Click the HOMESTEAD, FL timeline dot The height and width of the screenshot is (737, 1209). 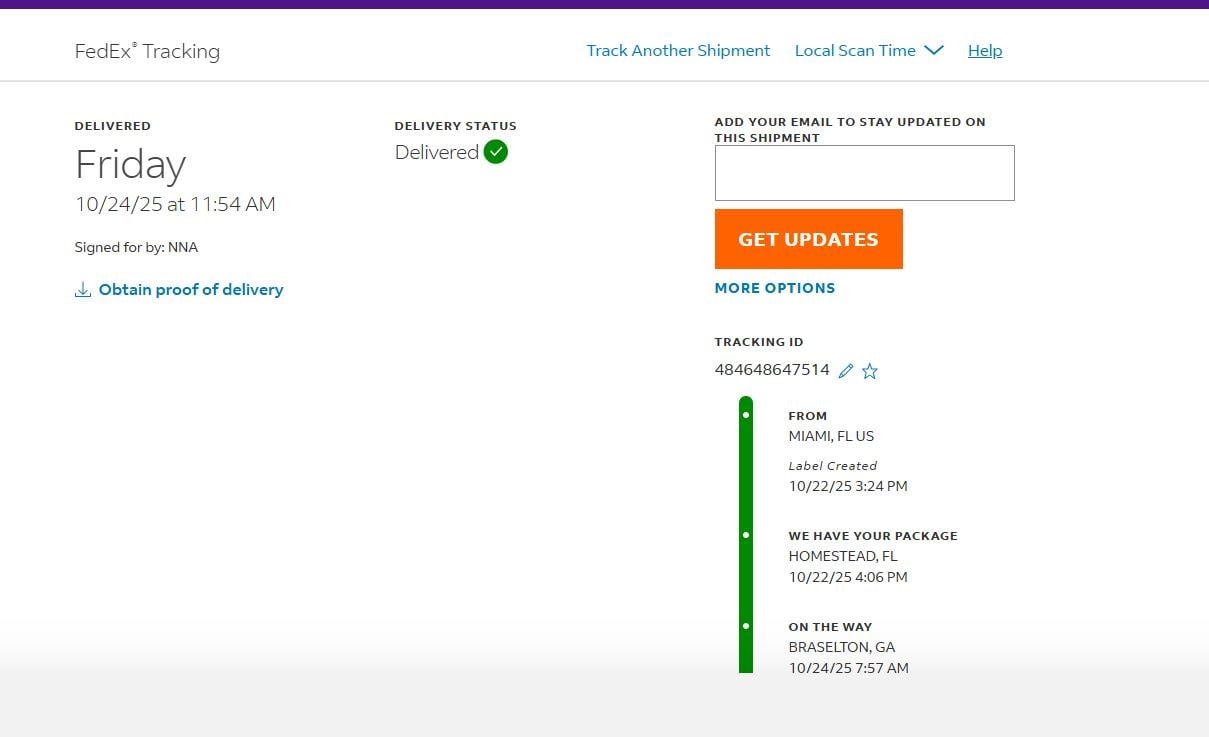click(746, 535)
